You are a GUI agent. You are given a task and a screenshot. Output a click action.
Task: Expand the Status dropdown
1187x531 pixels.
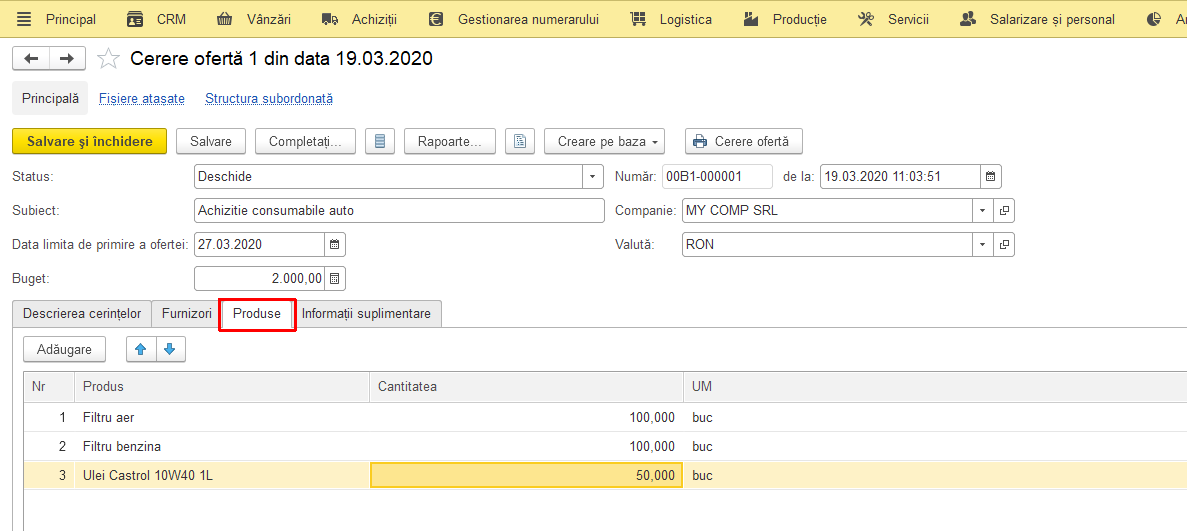[x=593, y=176]
